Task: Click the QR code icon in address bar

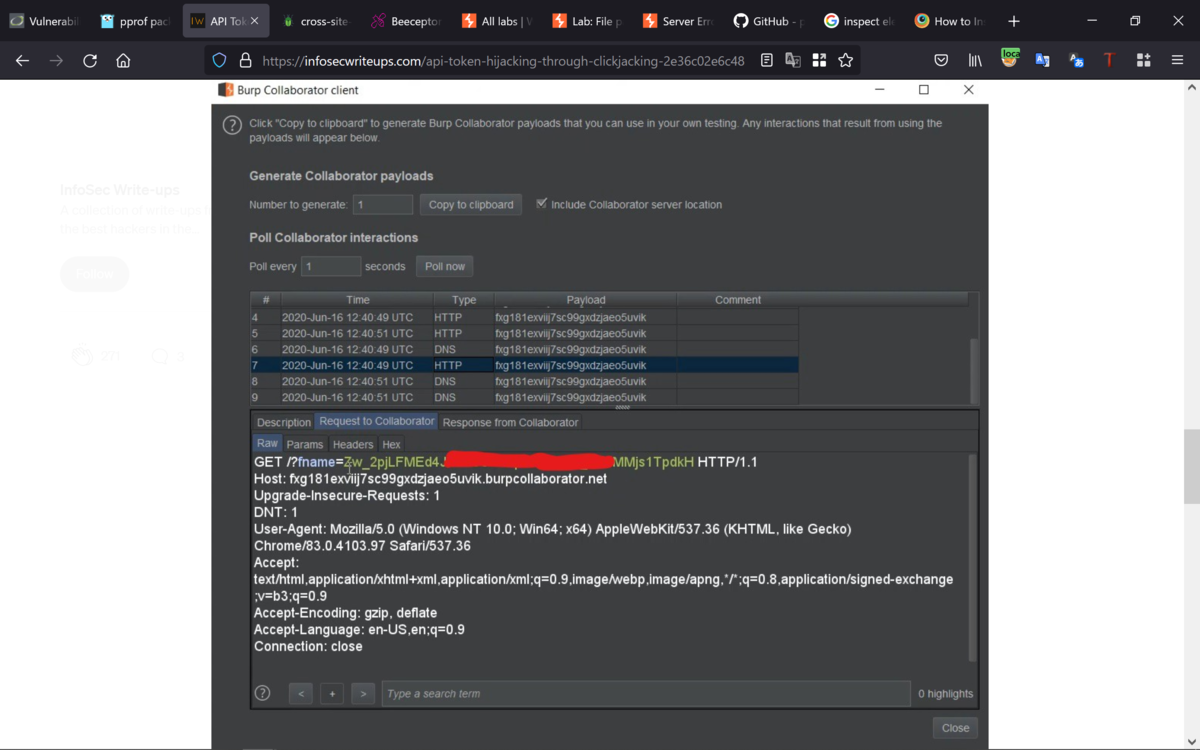Action: tap(819, 60)
